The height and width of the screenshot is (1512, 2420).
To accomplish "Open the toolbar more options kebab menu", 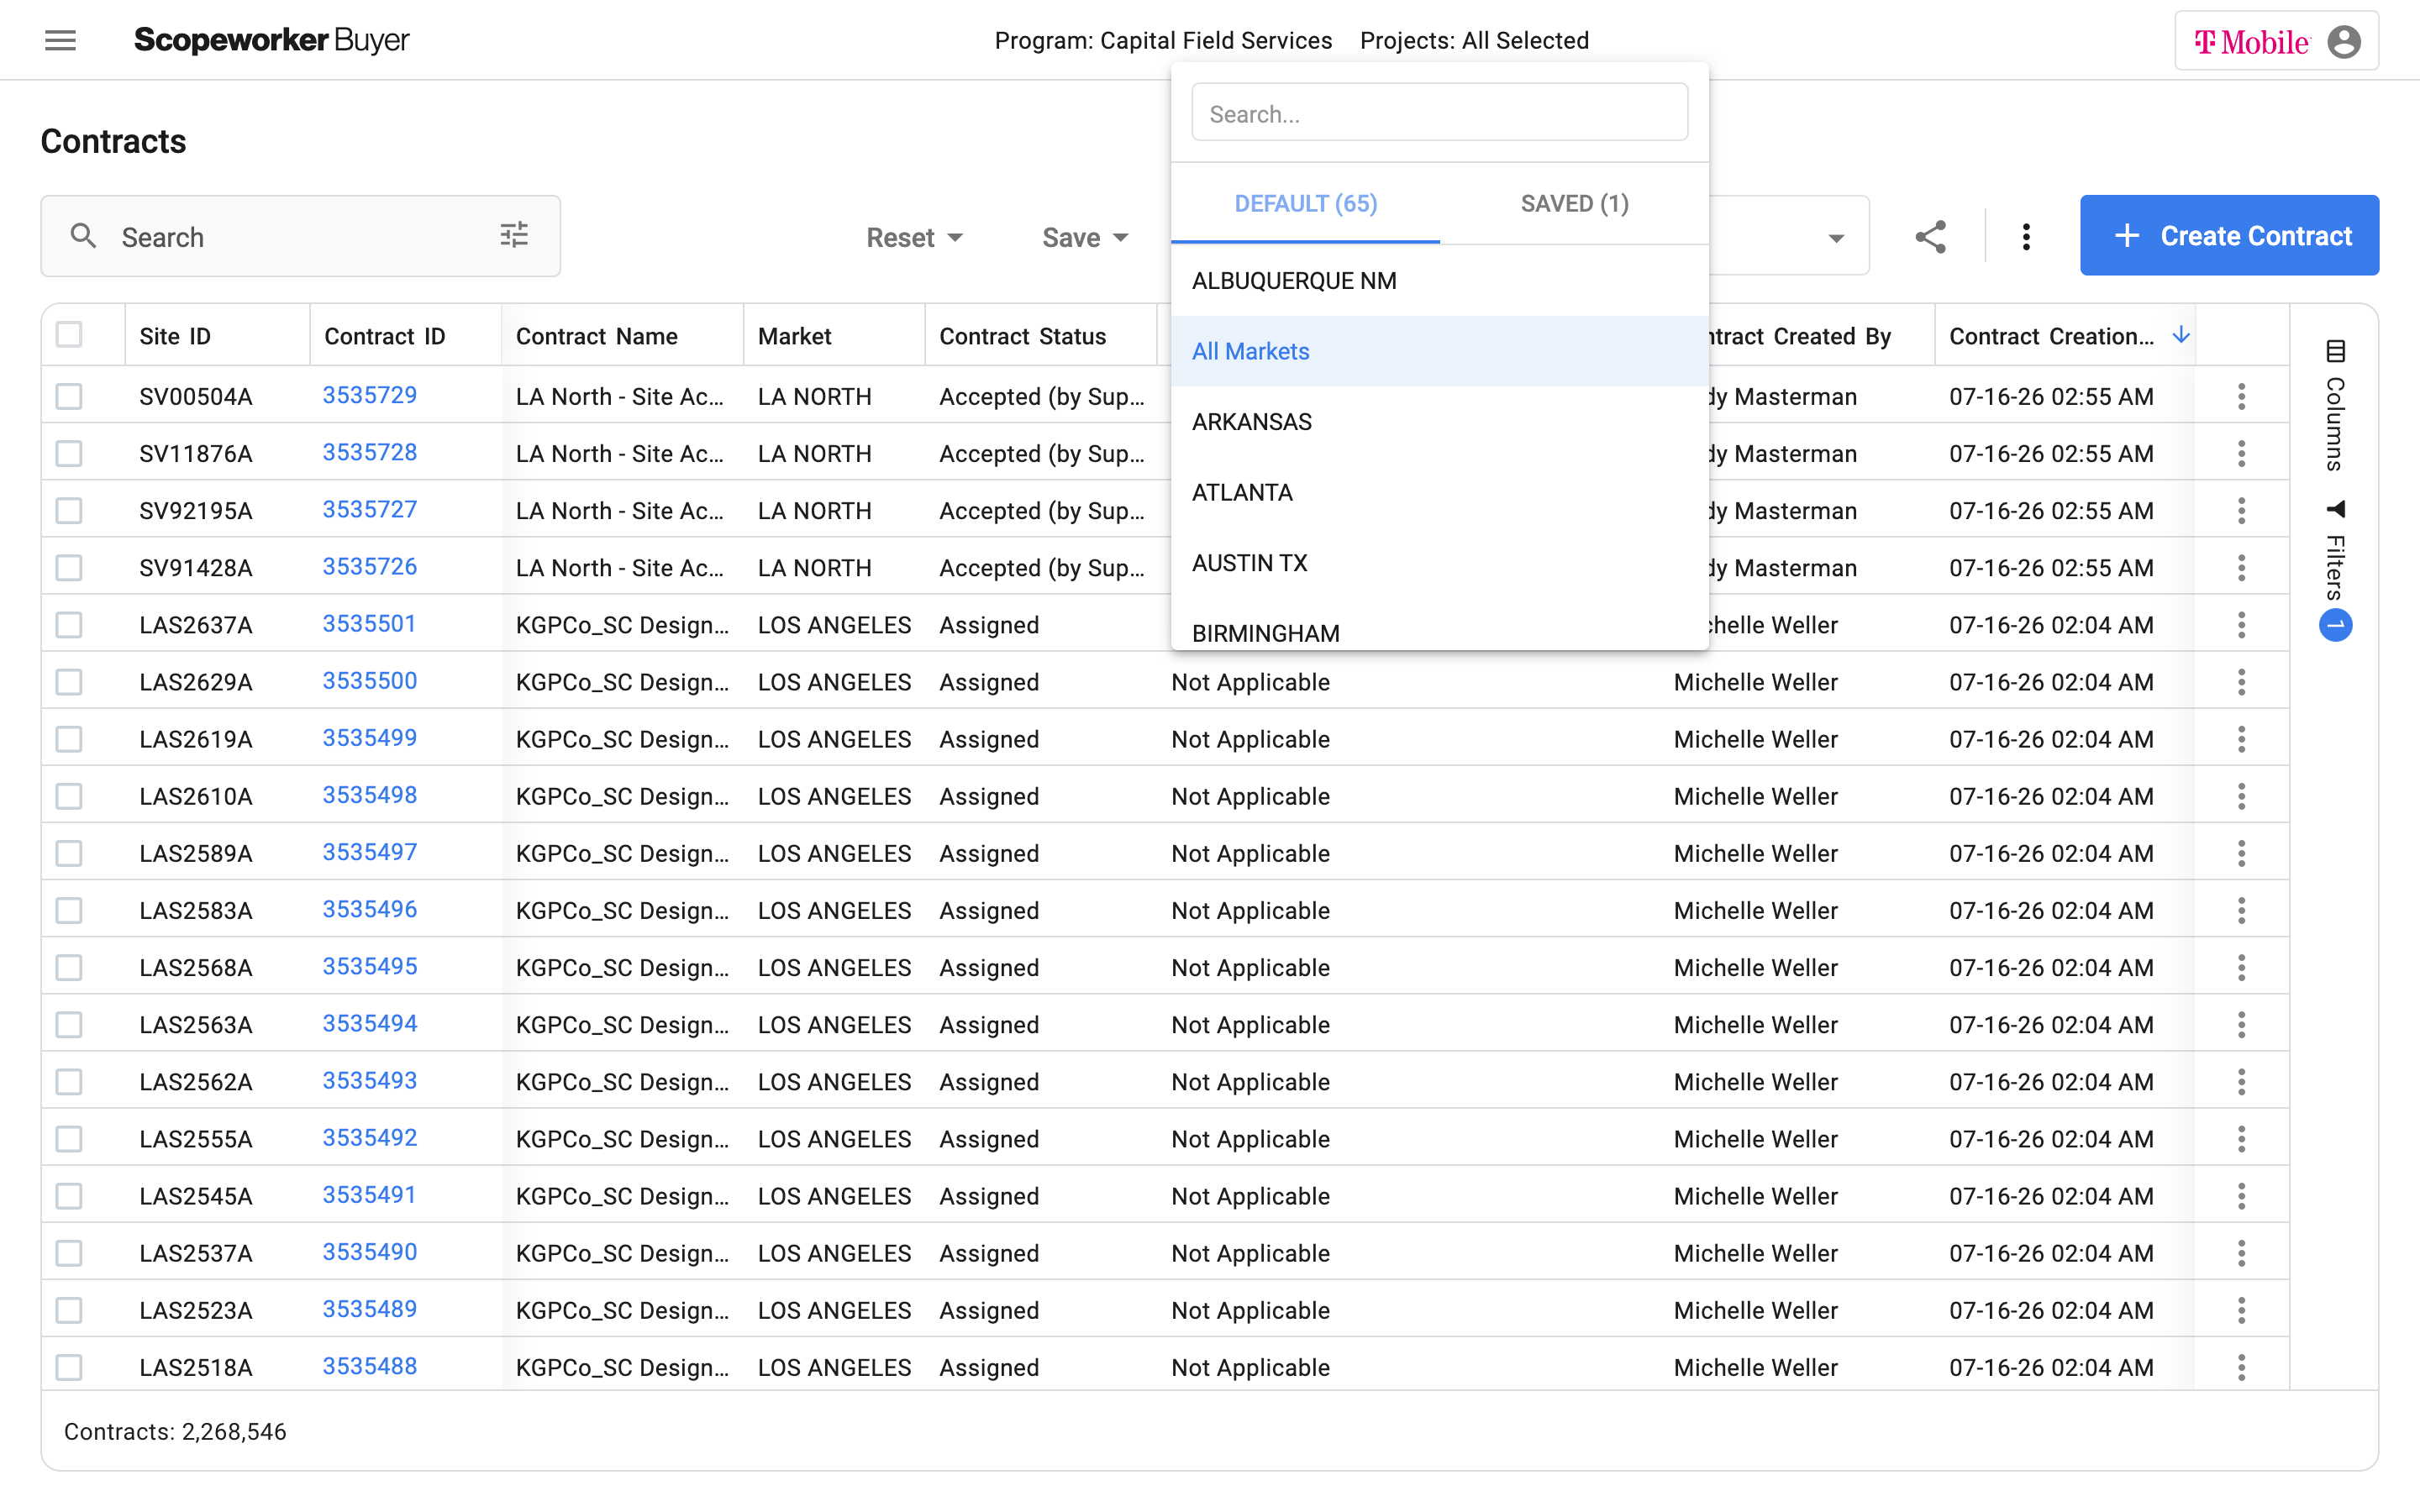I will tap(2026, 237).
